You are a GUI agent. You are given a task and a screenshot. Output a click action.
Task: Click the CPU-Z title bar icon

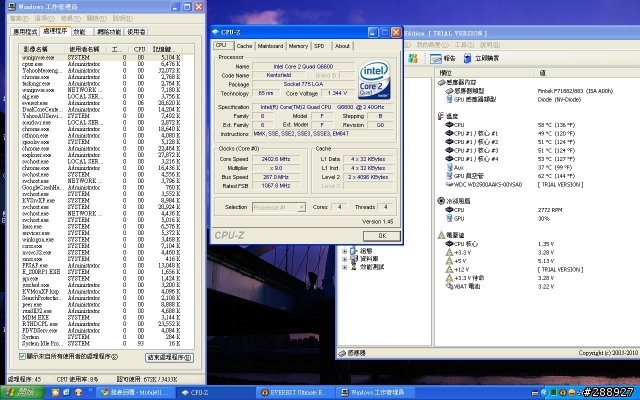pyautogui.click(x=216, y=32)
